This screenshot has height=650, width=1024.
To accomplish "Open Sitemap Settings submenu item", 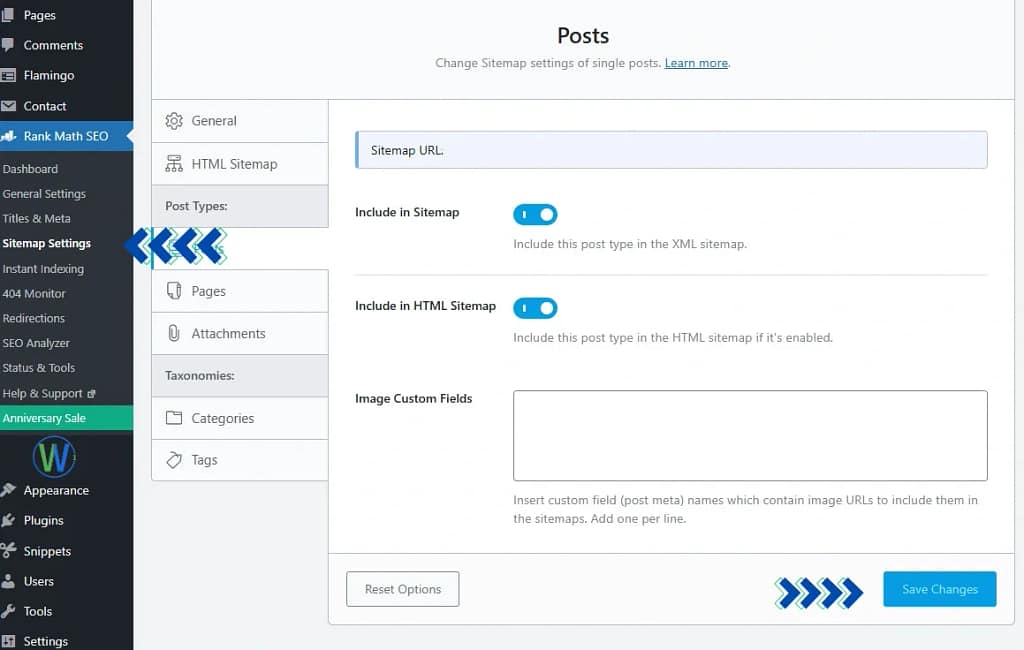I will point(47,243).
